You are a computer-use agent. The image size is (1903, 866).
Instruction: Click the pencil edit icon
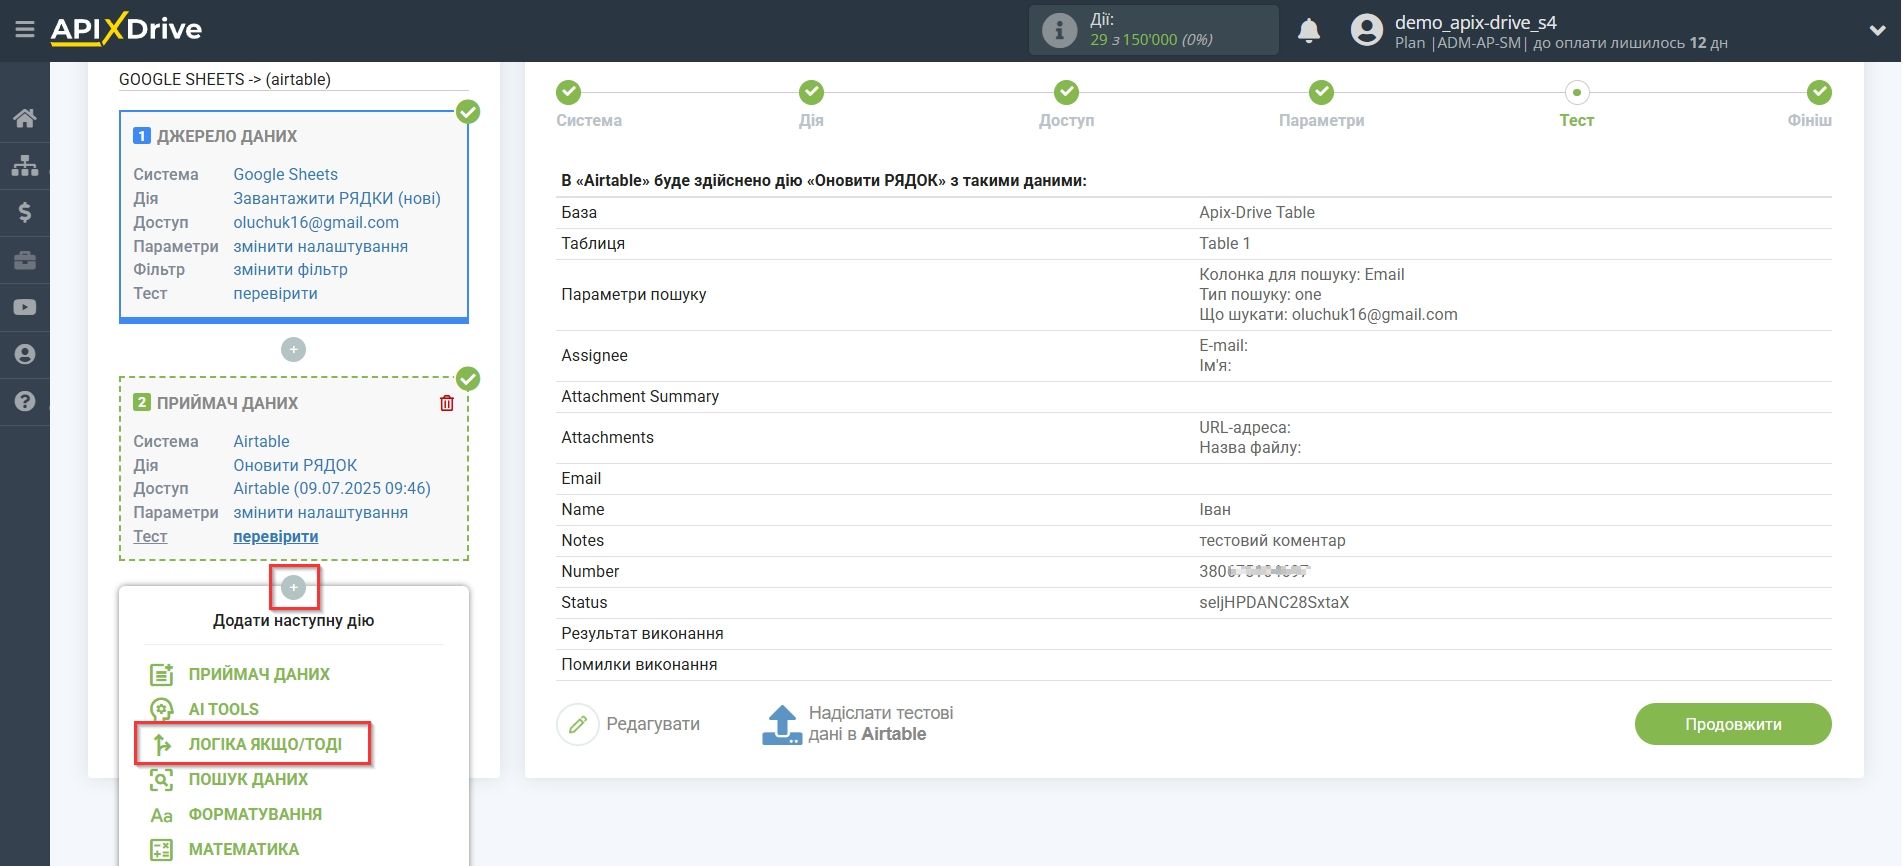(578, 724)
